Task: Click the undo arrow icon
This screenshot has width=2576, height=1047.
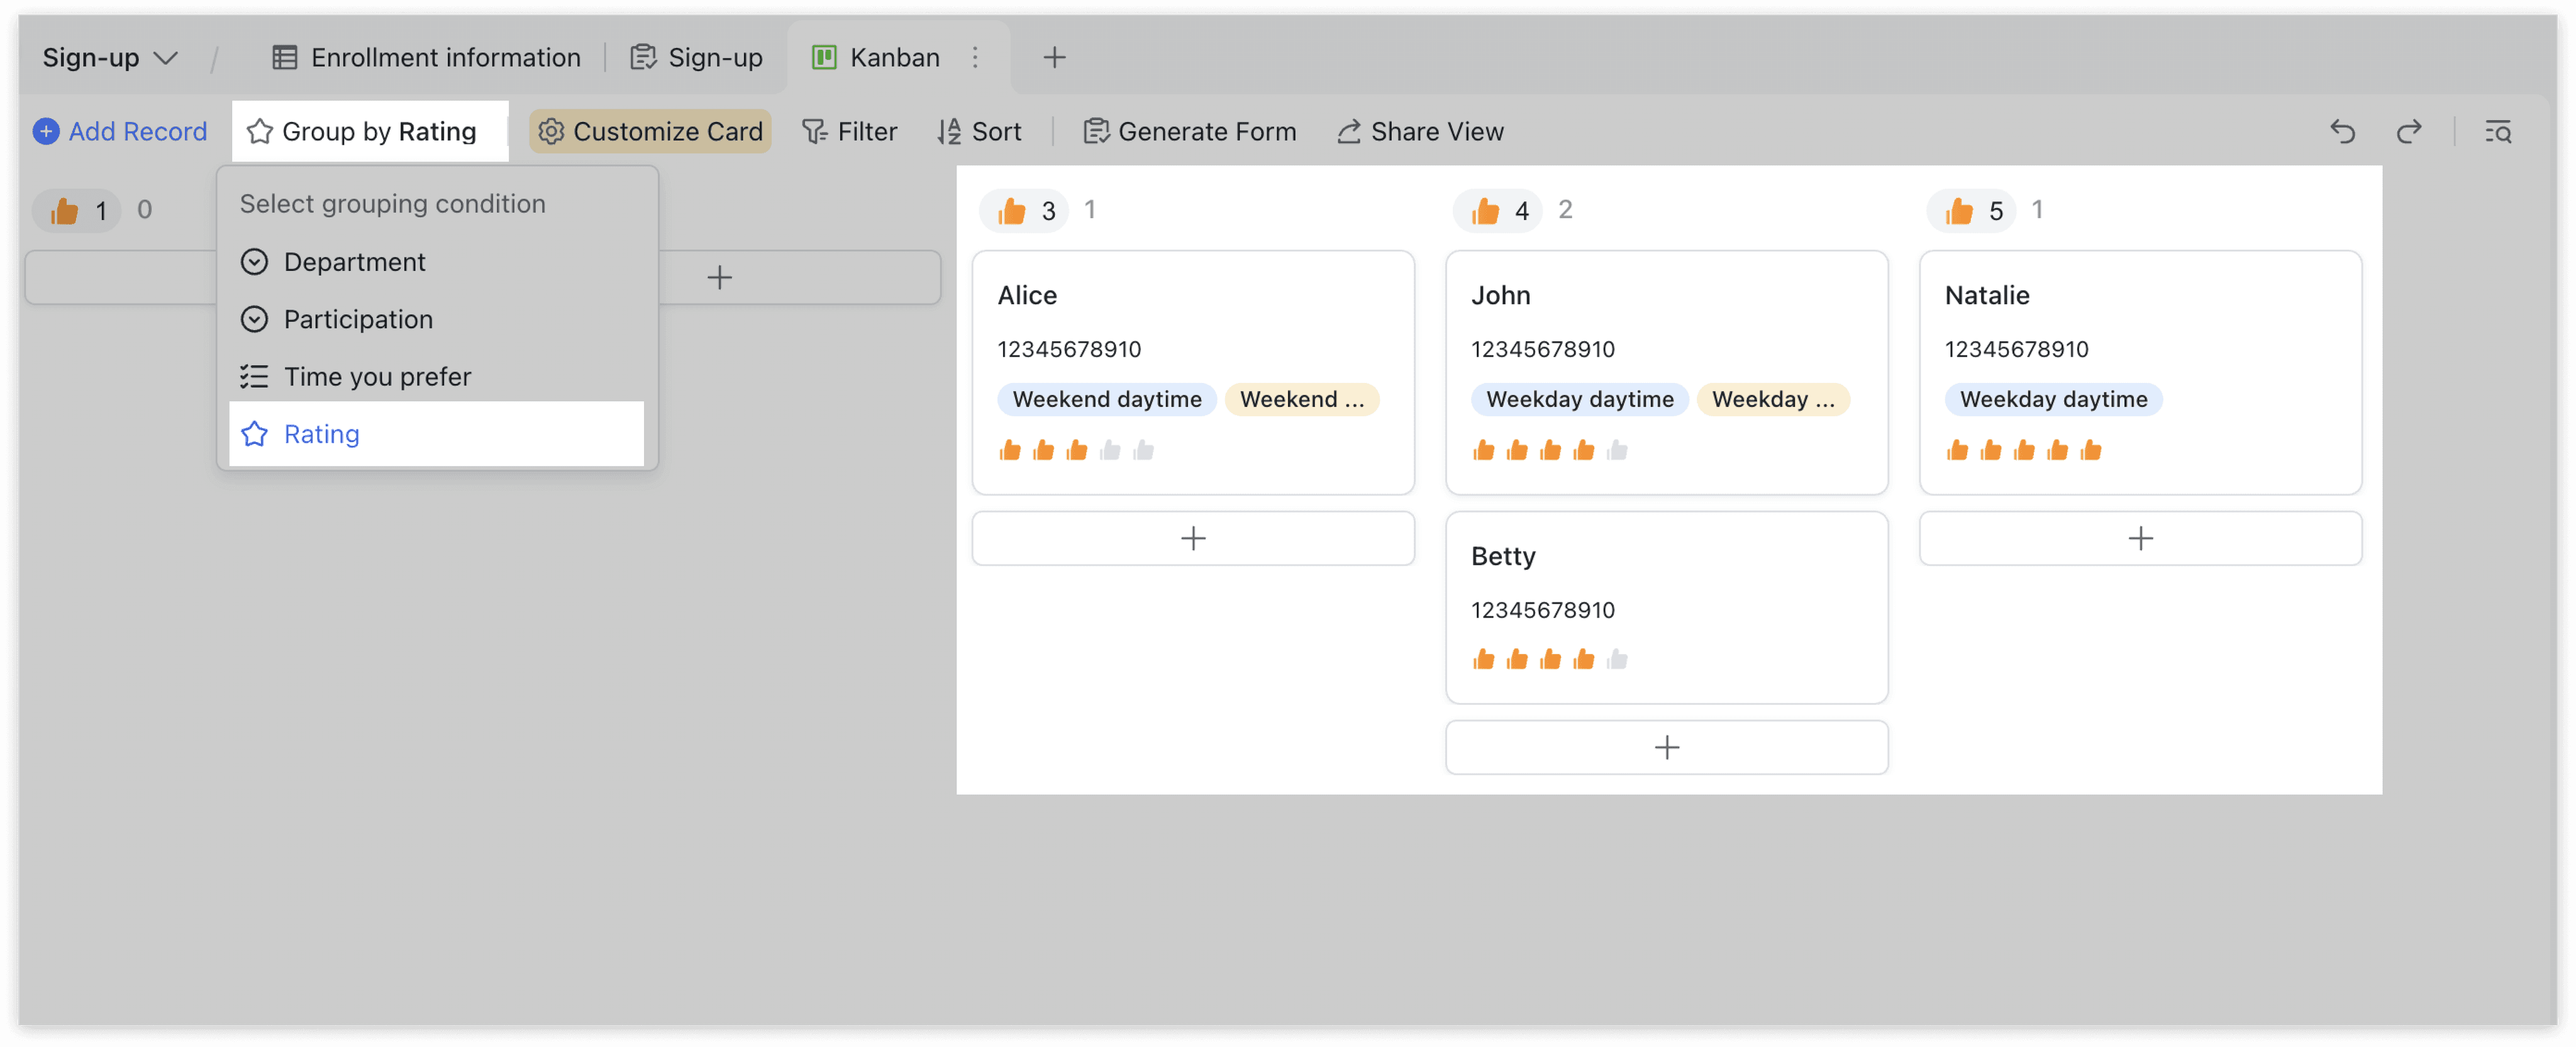Action: pos(2342,131)
